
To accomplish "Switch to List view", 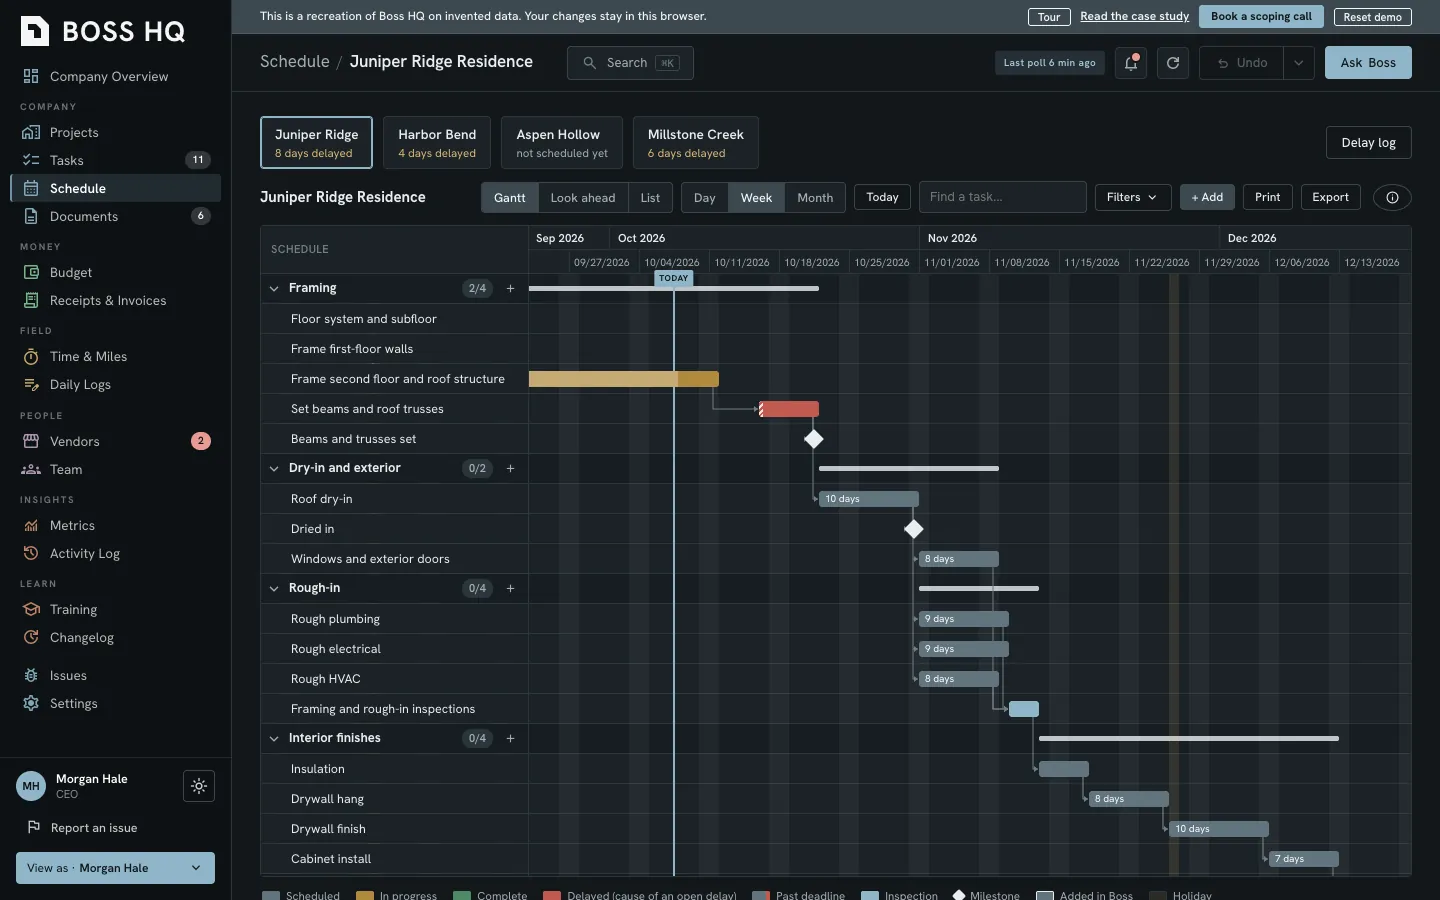I will pyautogui.click(x=650, y=198).
